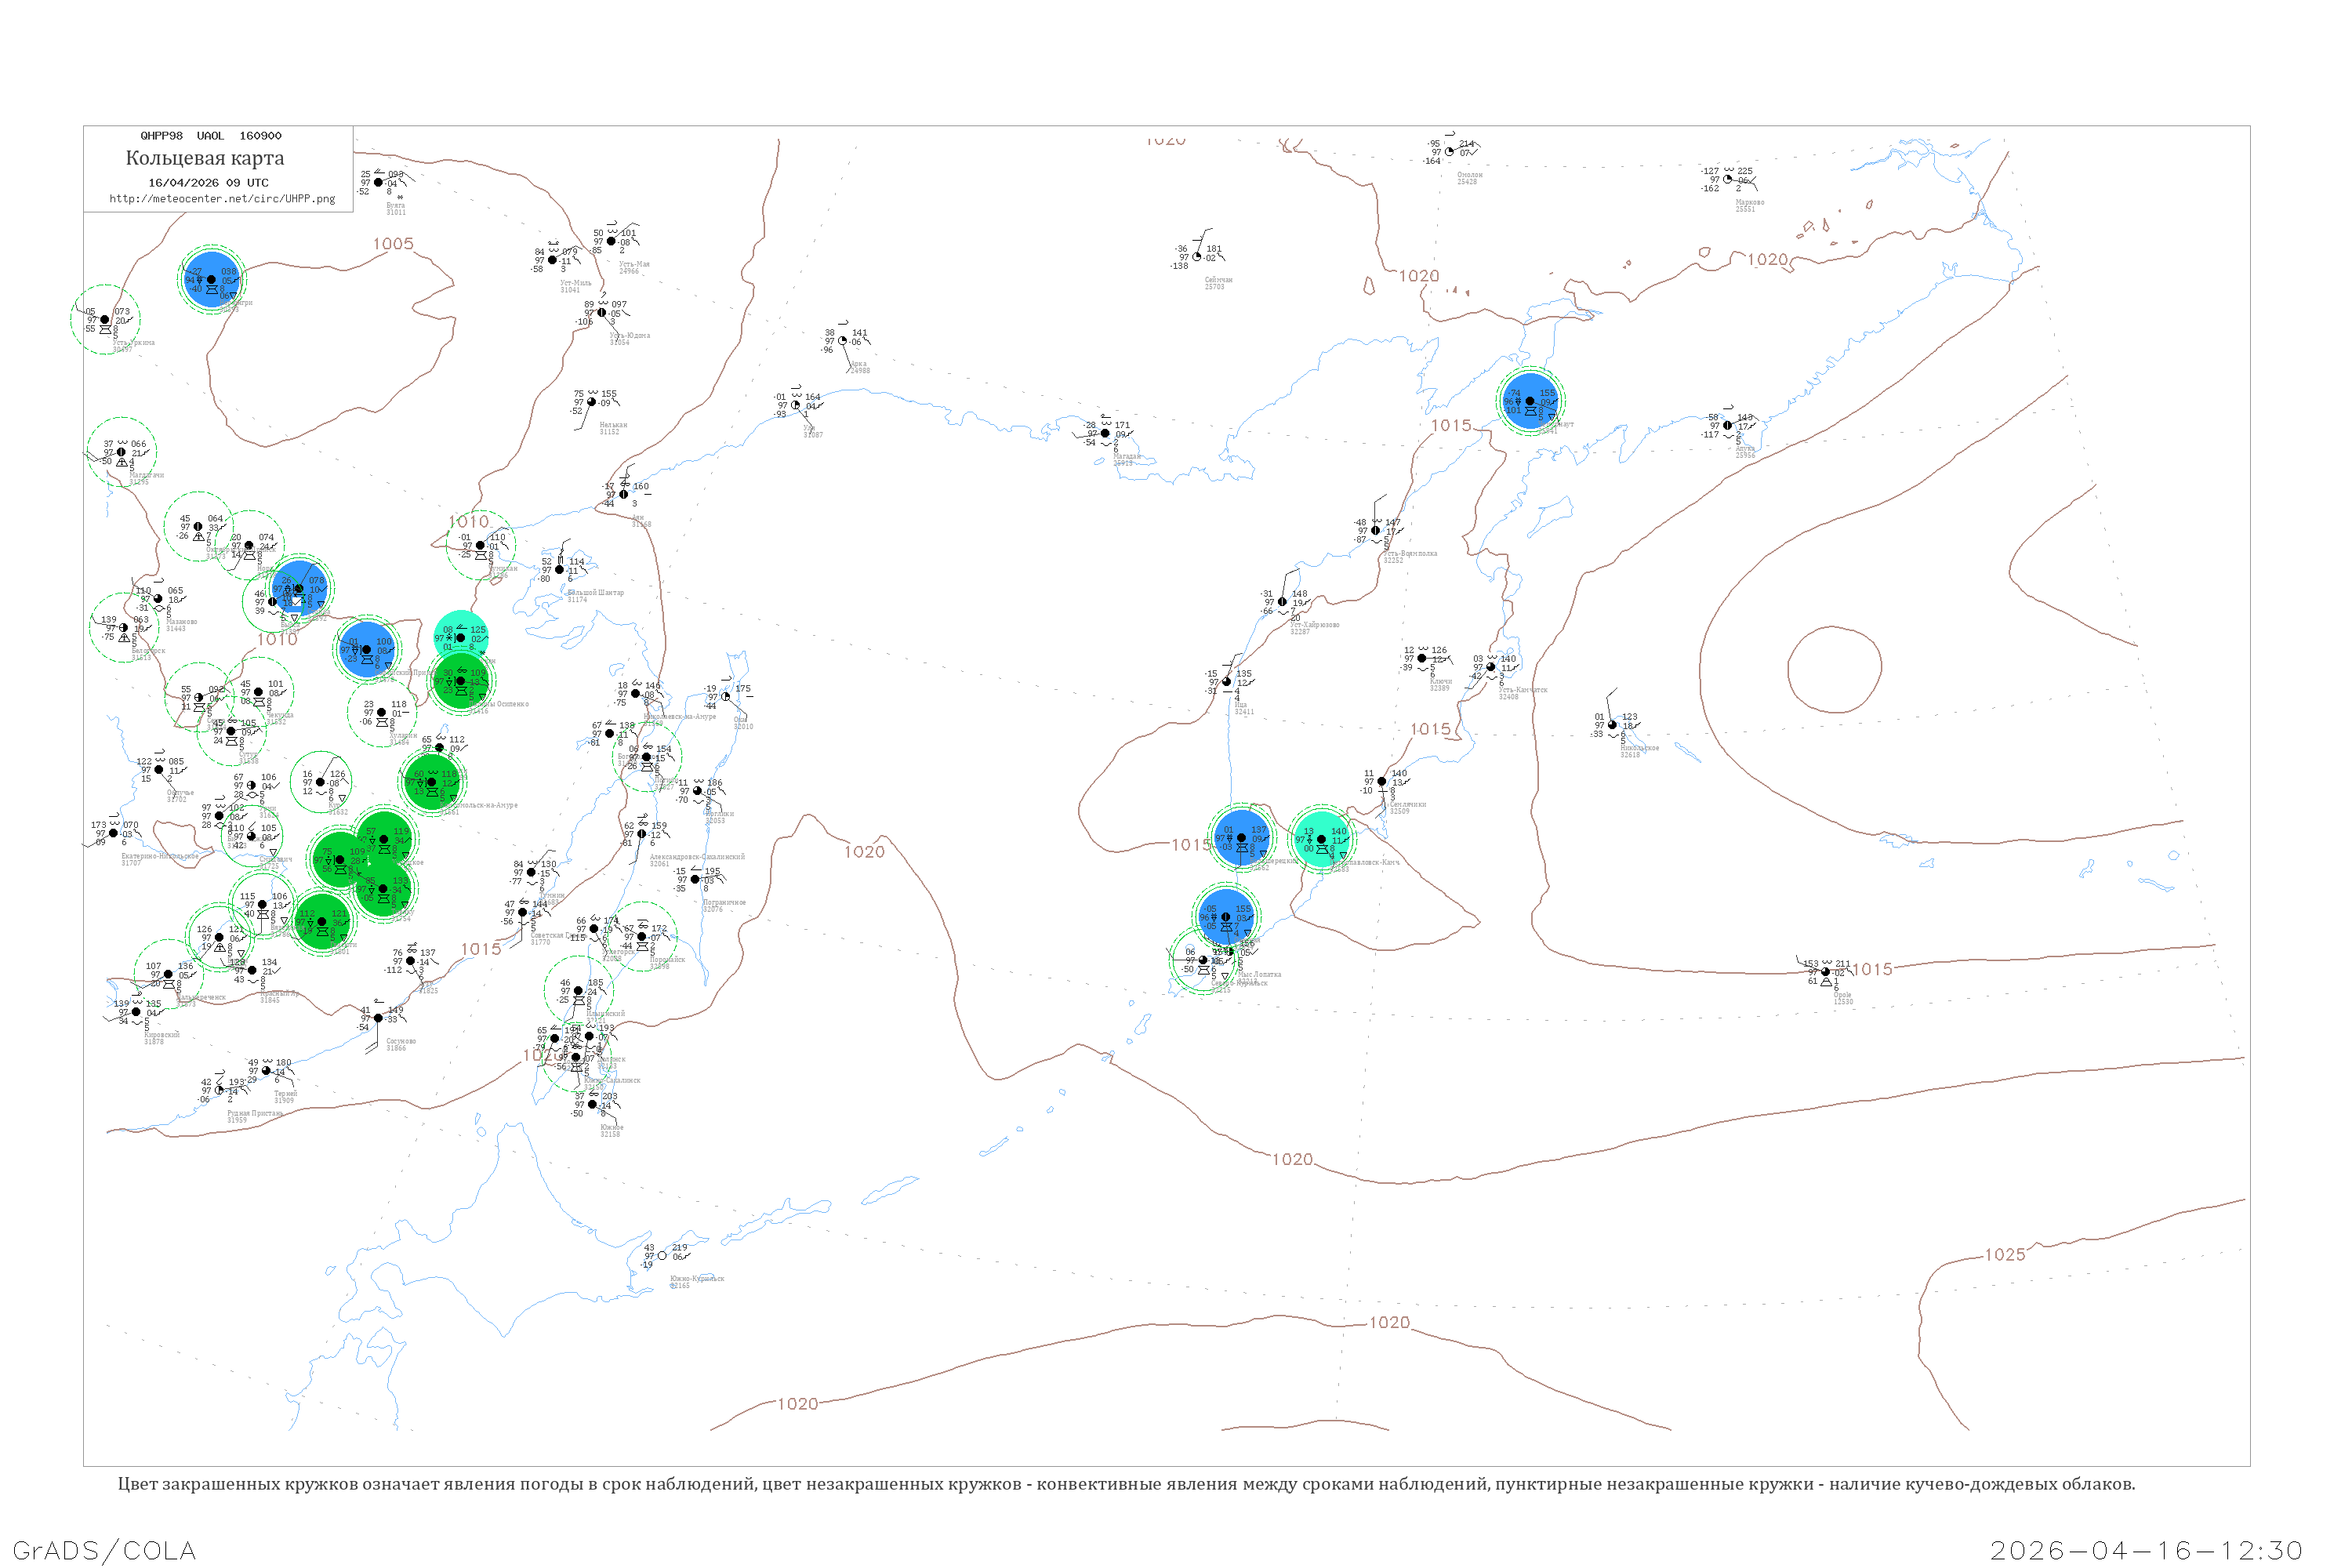Click the 'Кольцевая карта' map title
Screen dimensions: 2352x1568
(x=205, y=158)
